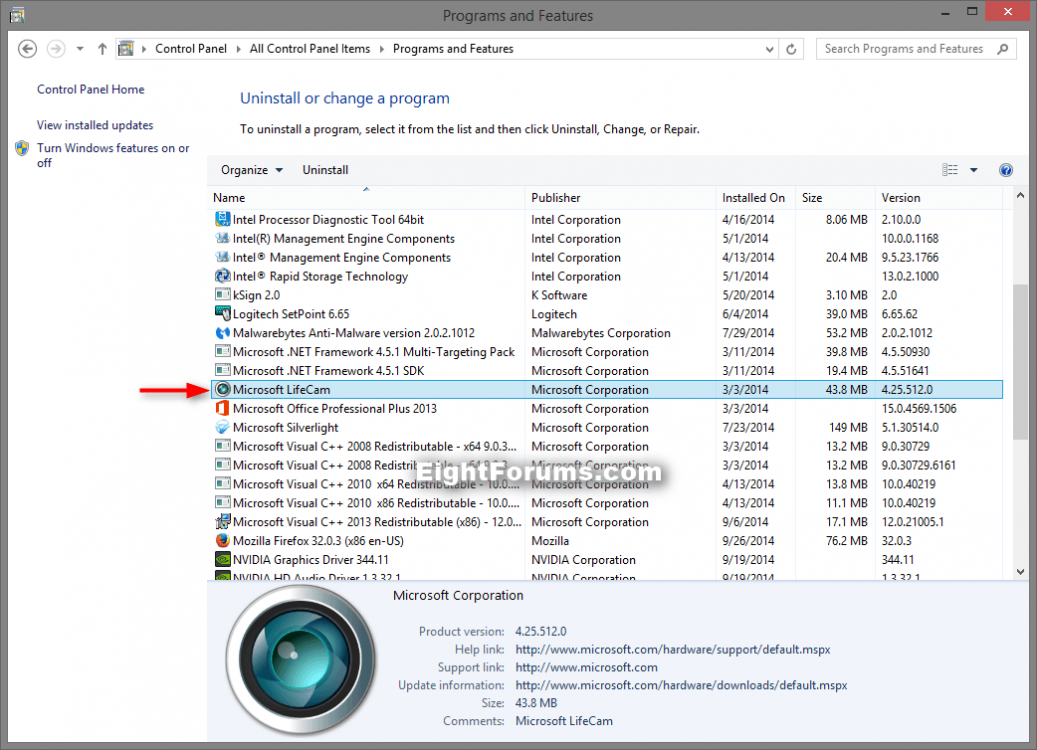1037x750 pixels.
Task: Open View installed updates link
Action: [95, 125]
